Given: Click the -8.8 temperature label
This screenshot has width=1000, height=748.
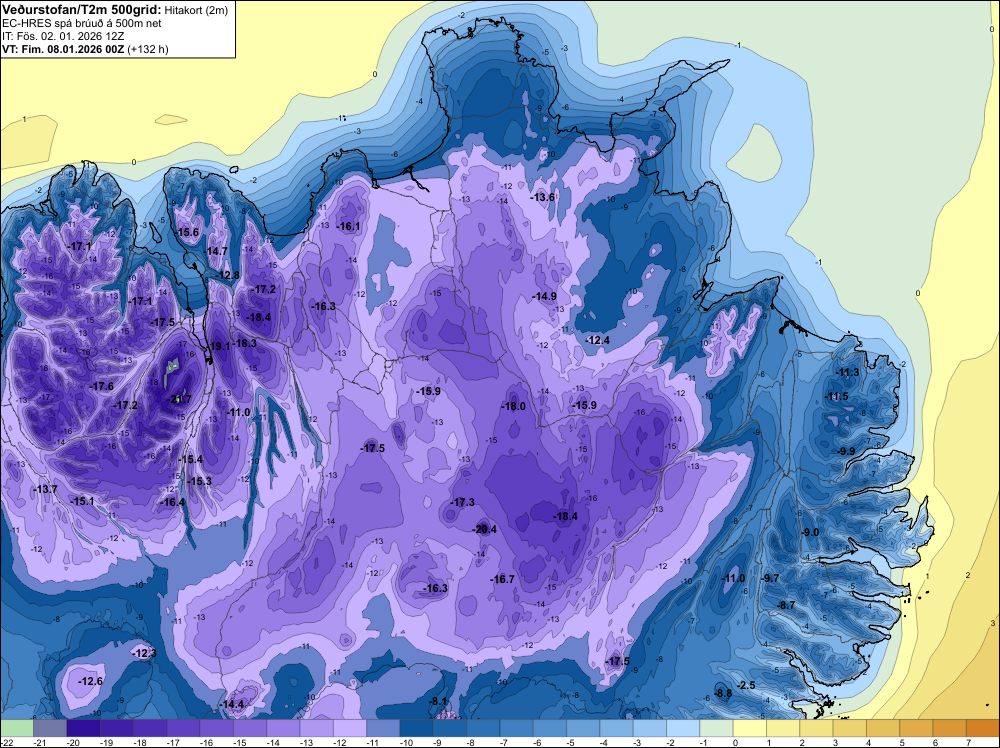Looking at the screenshot, I should (724, 694).
